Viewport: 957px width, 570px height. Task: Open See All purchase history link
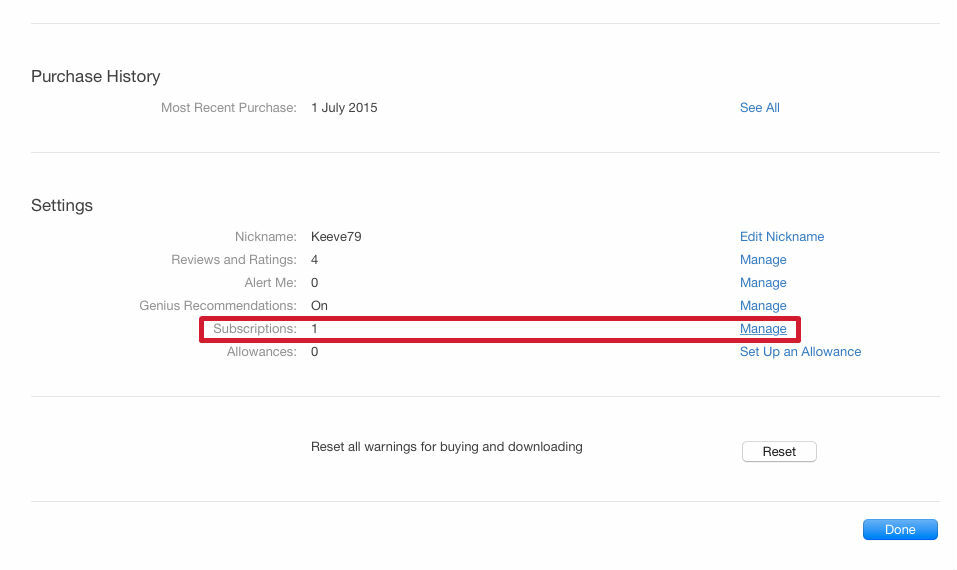759,107
